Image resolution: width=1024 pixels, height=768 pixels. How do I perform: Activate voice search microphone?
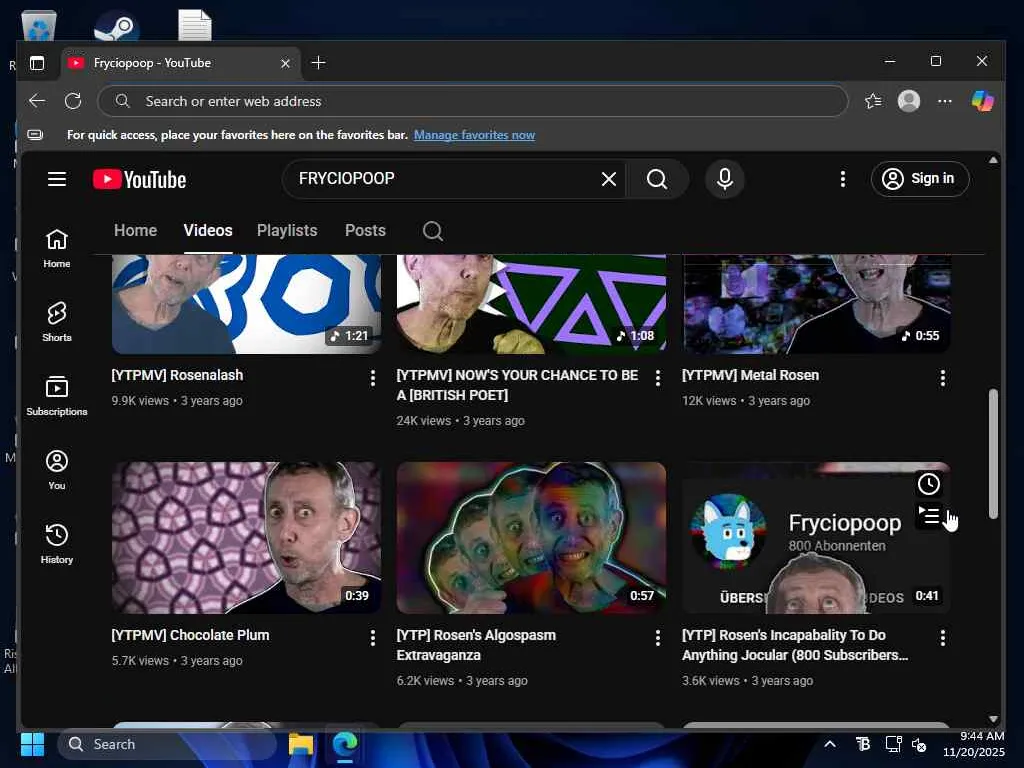click(x=724, y=179)
